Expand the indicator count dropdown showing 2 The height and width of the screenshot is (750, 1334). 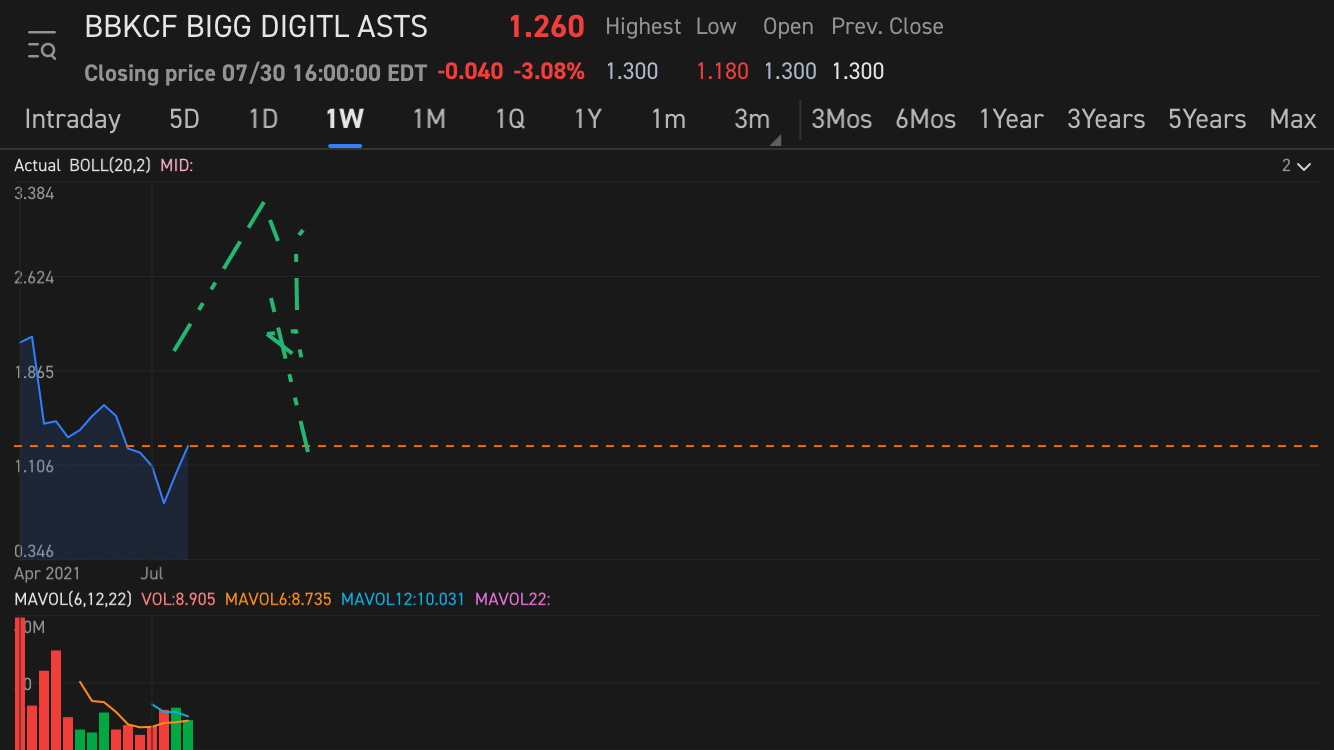[x=1296, y=166]
